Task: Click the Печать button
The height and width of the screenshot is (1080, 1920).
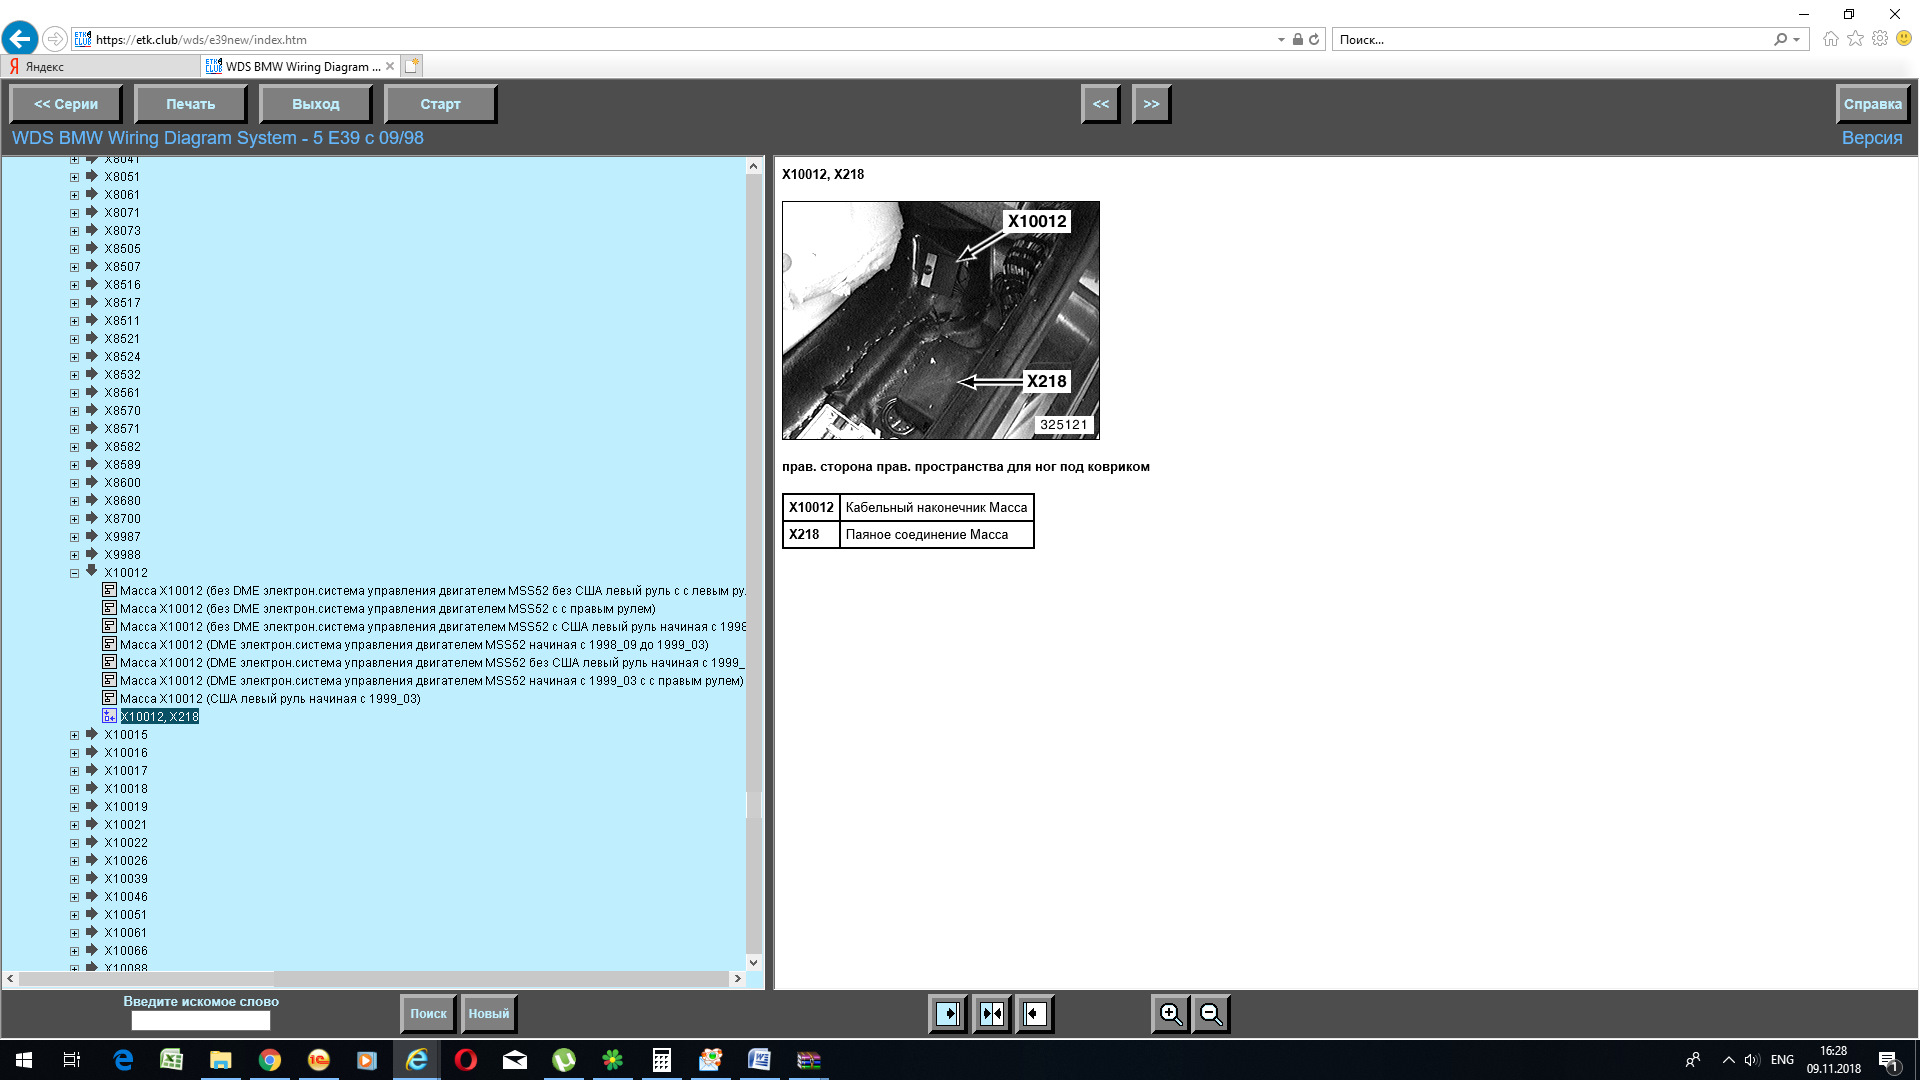Action: pyautogui.click(x=190, y=104)
